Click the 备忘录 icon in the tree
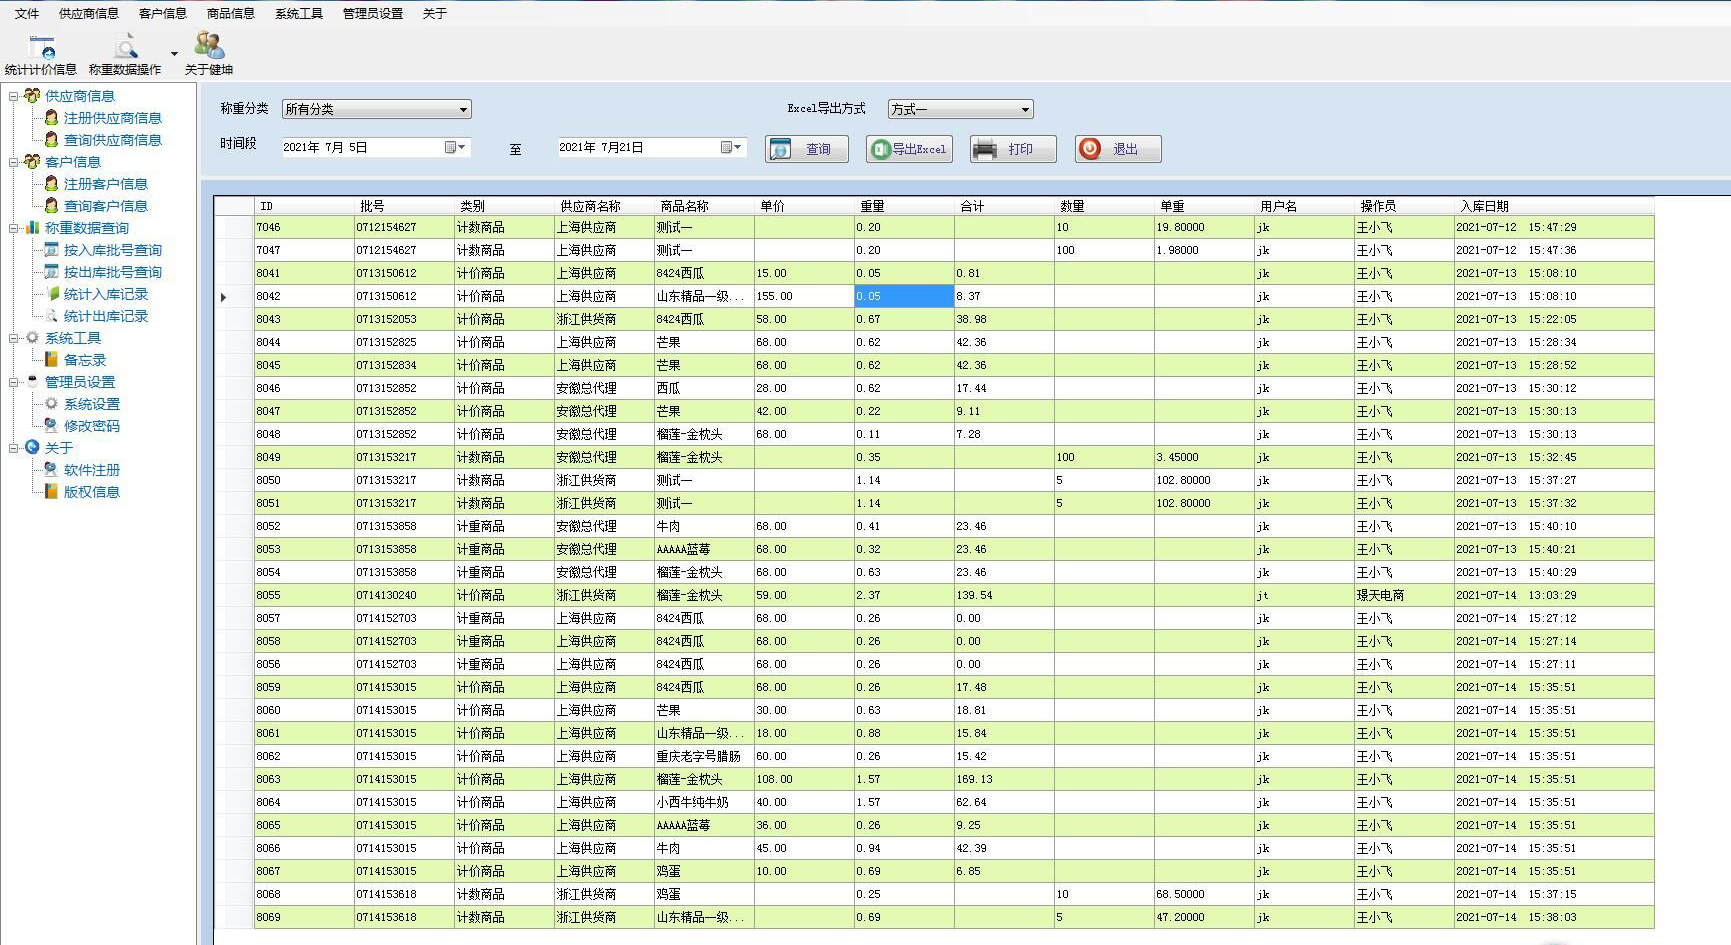Screen dimensions: 1731x945 (x=51, y=360)
